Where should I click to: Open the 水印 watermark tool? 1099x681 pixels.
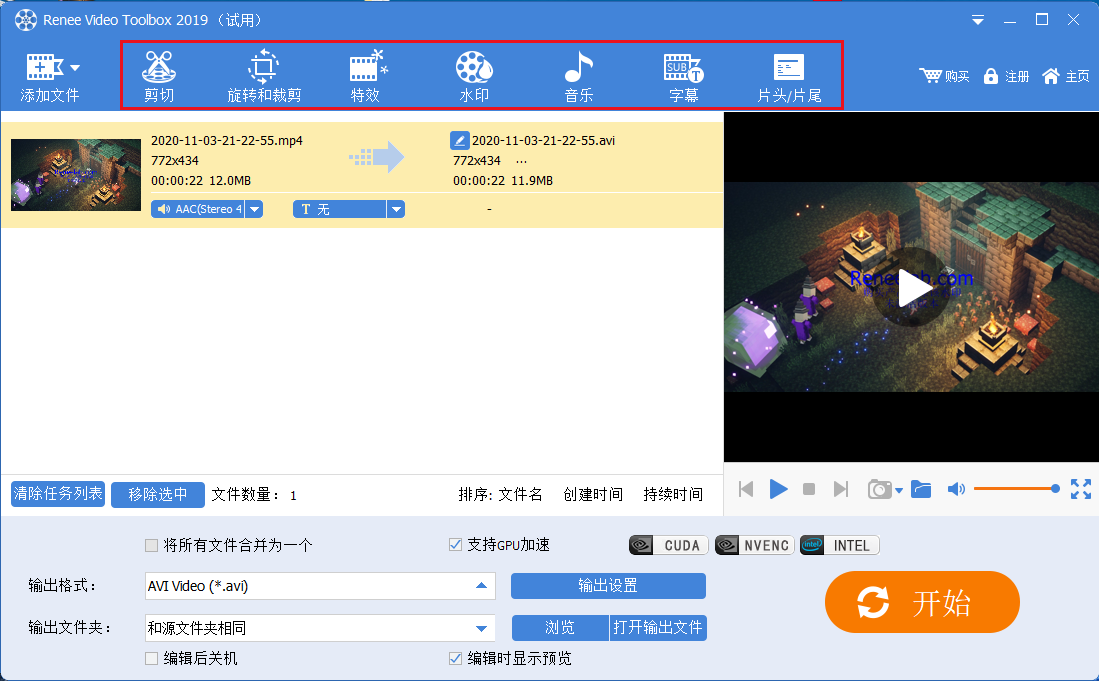(475, 76)
